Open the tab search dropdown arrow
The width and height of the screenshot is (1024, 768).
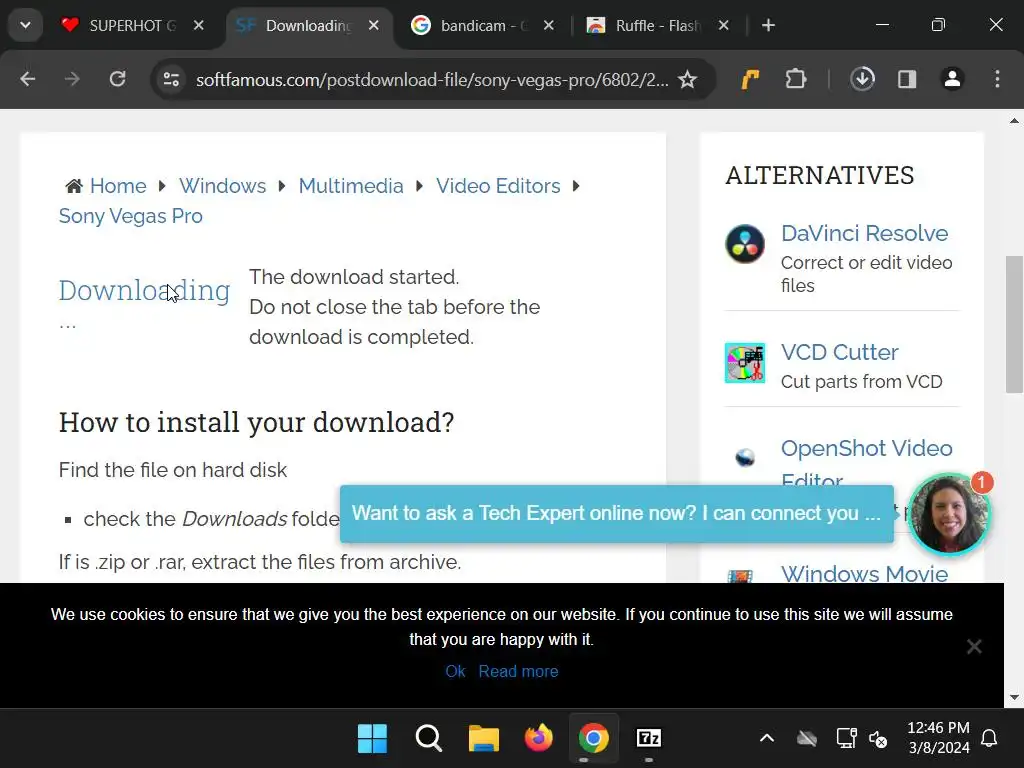coord(25,25)
